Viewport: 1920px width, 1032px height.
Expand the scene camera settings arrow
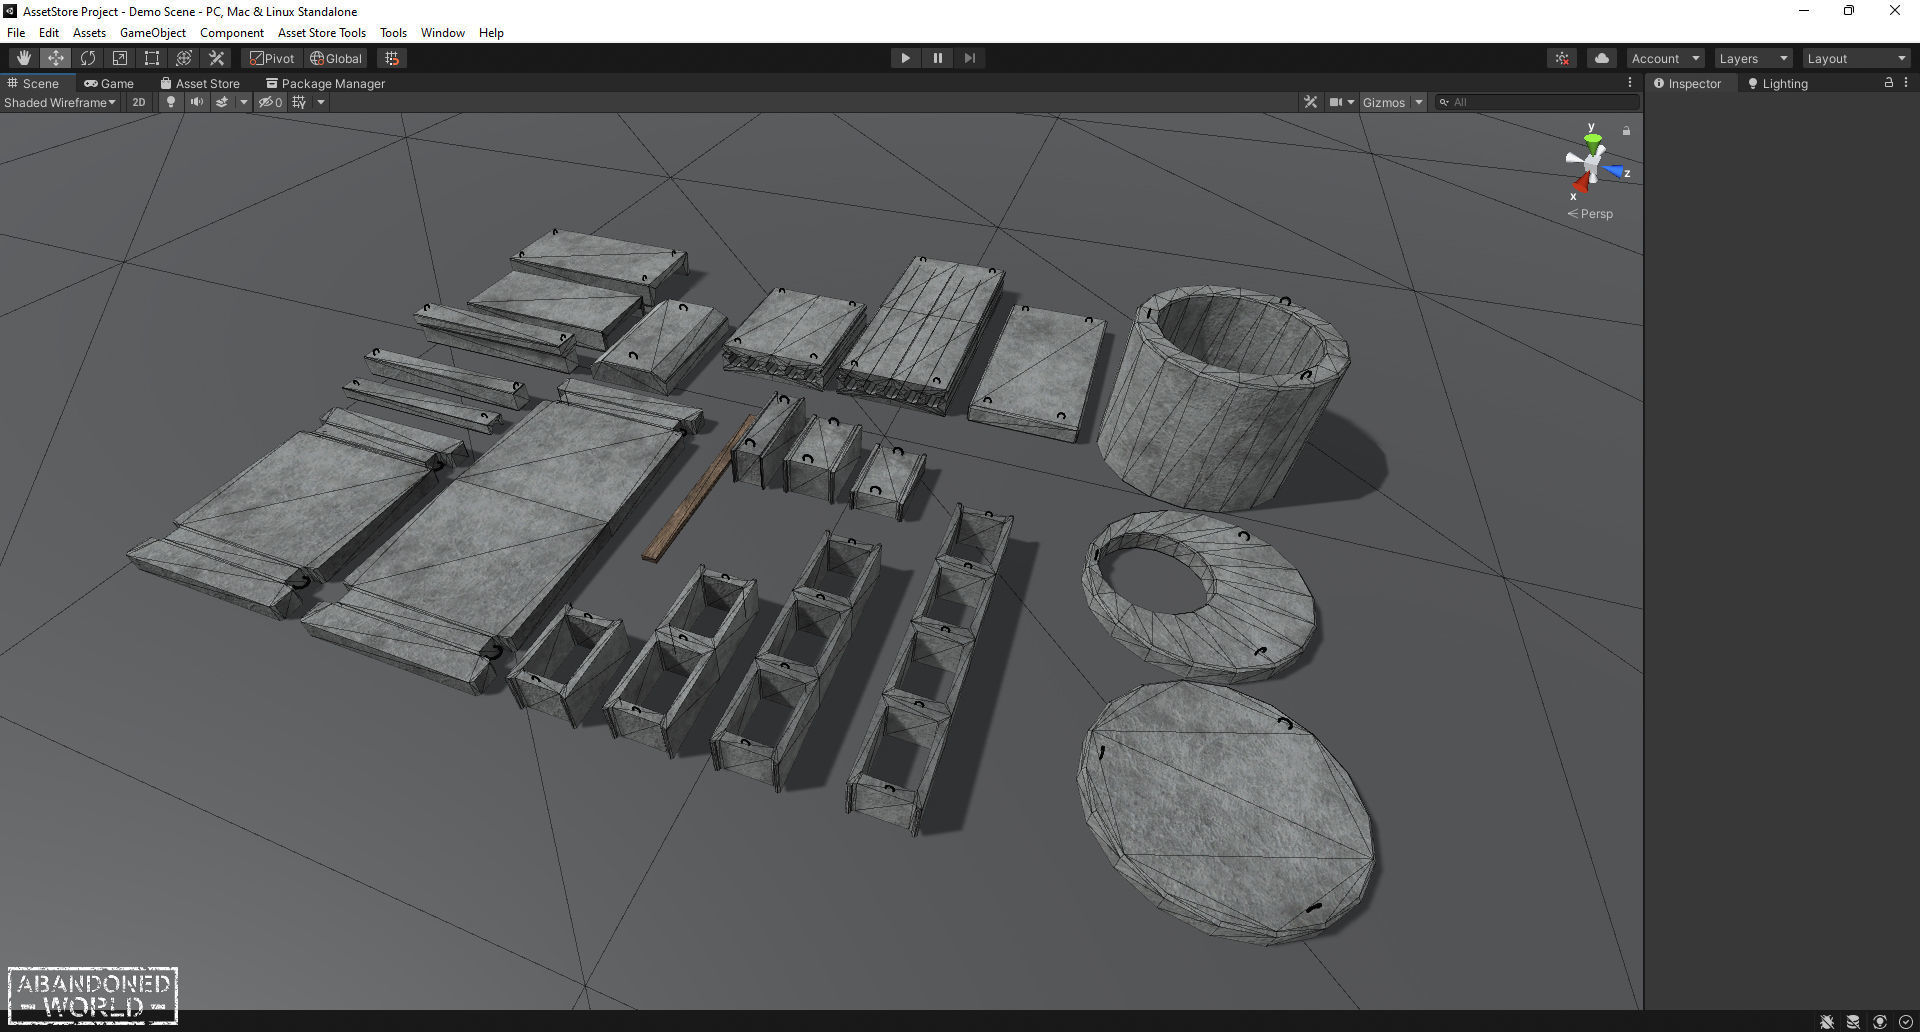(x=1351, y=102)
